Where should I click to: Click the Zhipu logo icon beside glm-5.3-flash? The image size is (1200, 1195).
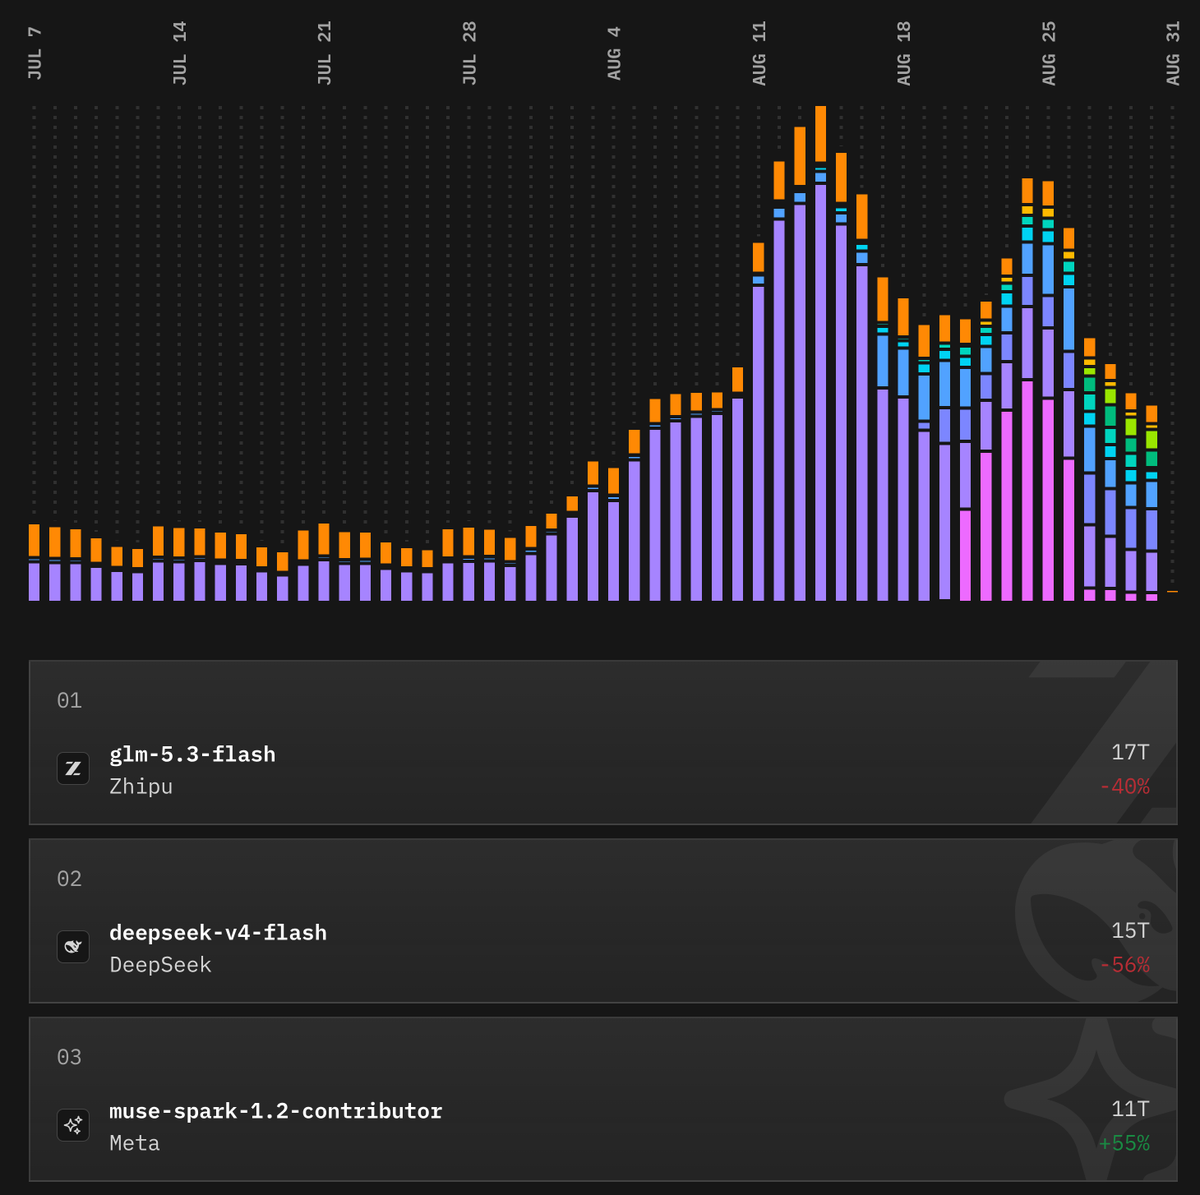click(73, 768)
